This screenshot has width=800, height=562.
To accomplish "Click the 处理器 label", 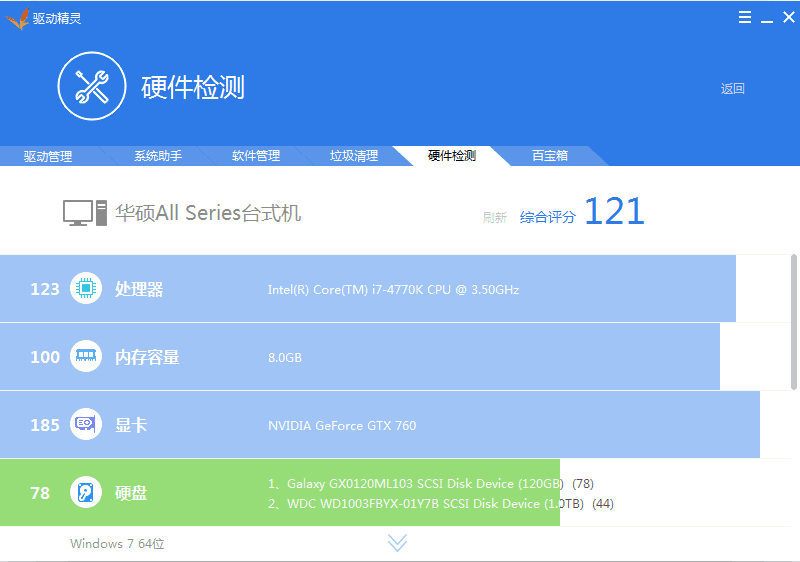I will (x=139, y=289).
